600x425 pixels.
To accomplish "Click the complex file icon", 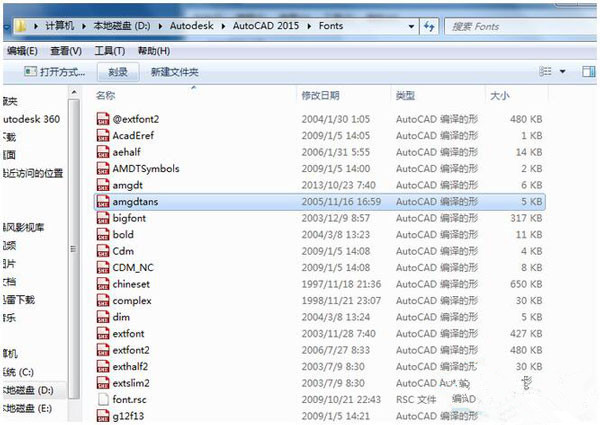I will [x=103, y=300].
